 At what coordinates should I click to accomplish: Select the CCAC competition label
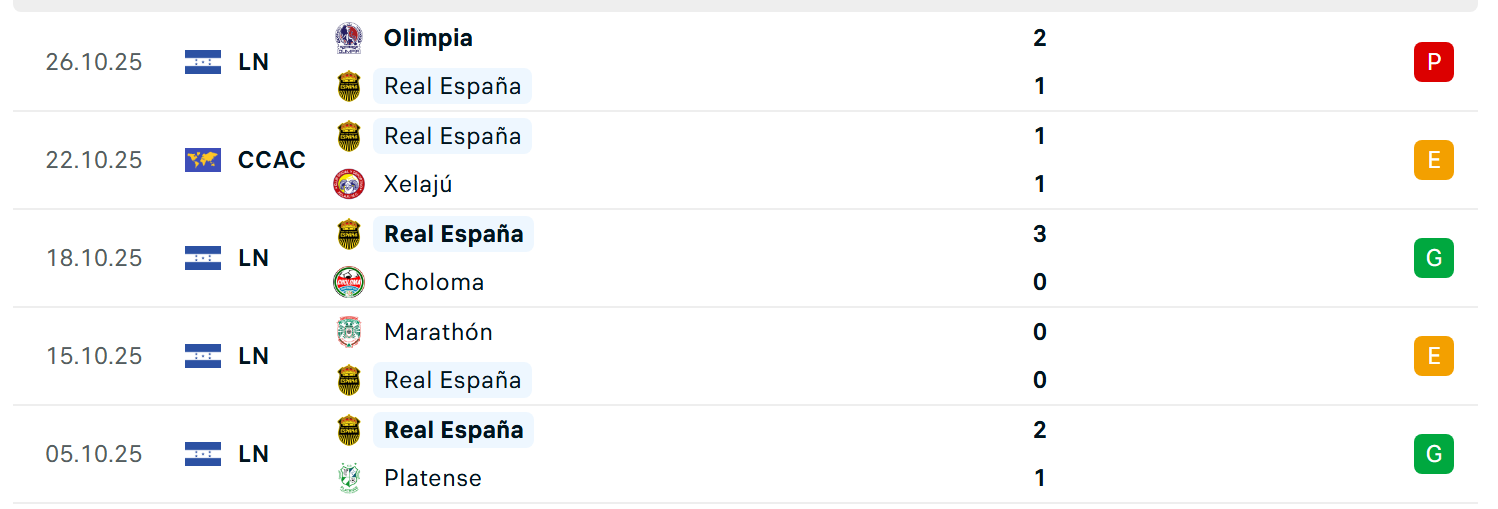coord(272,160)
